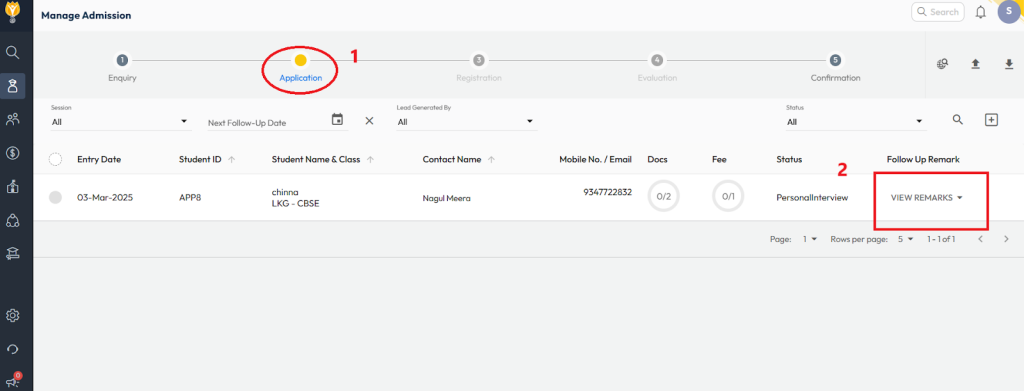Viewport: 1024px width, 391px height.
Task: Click the globe search icon
Action: click(942, 64)
